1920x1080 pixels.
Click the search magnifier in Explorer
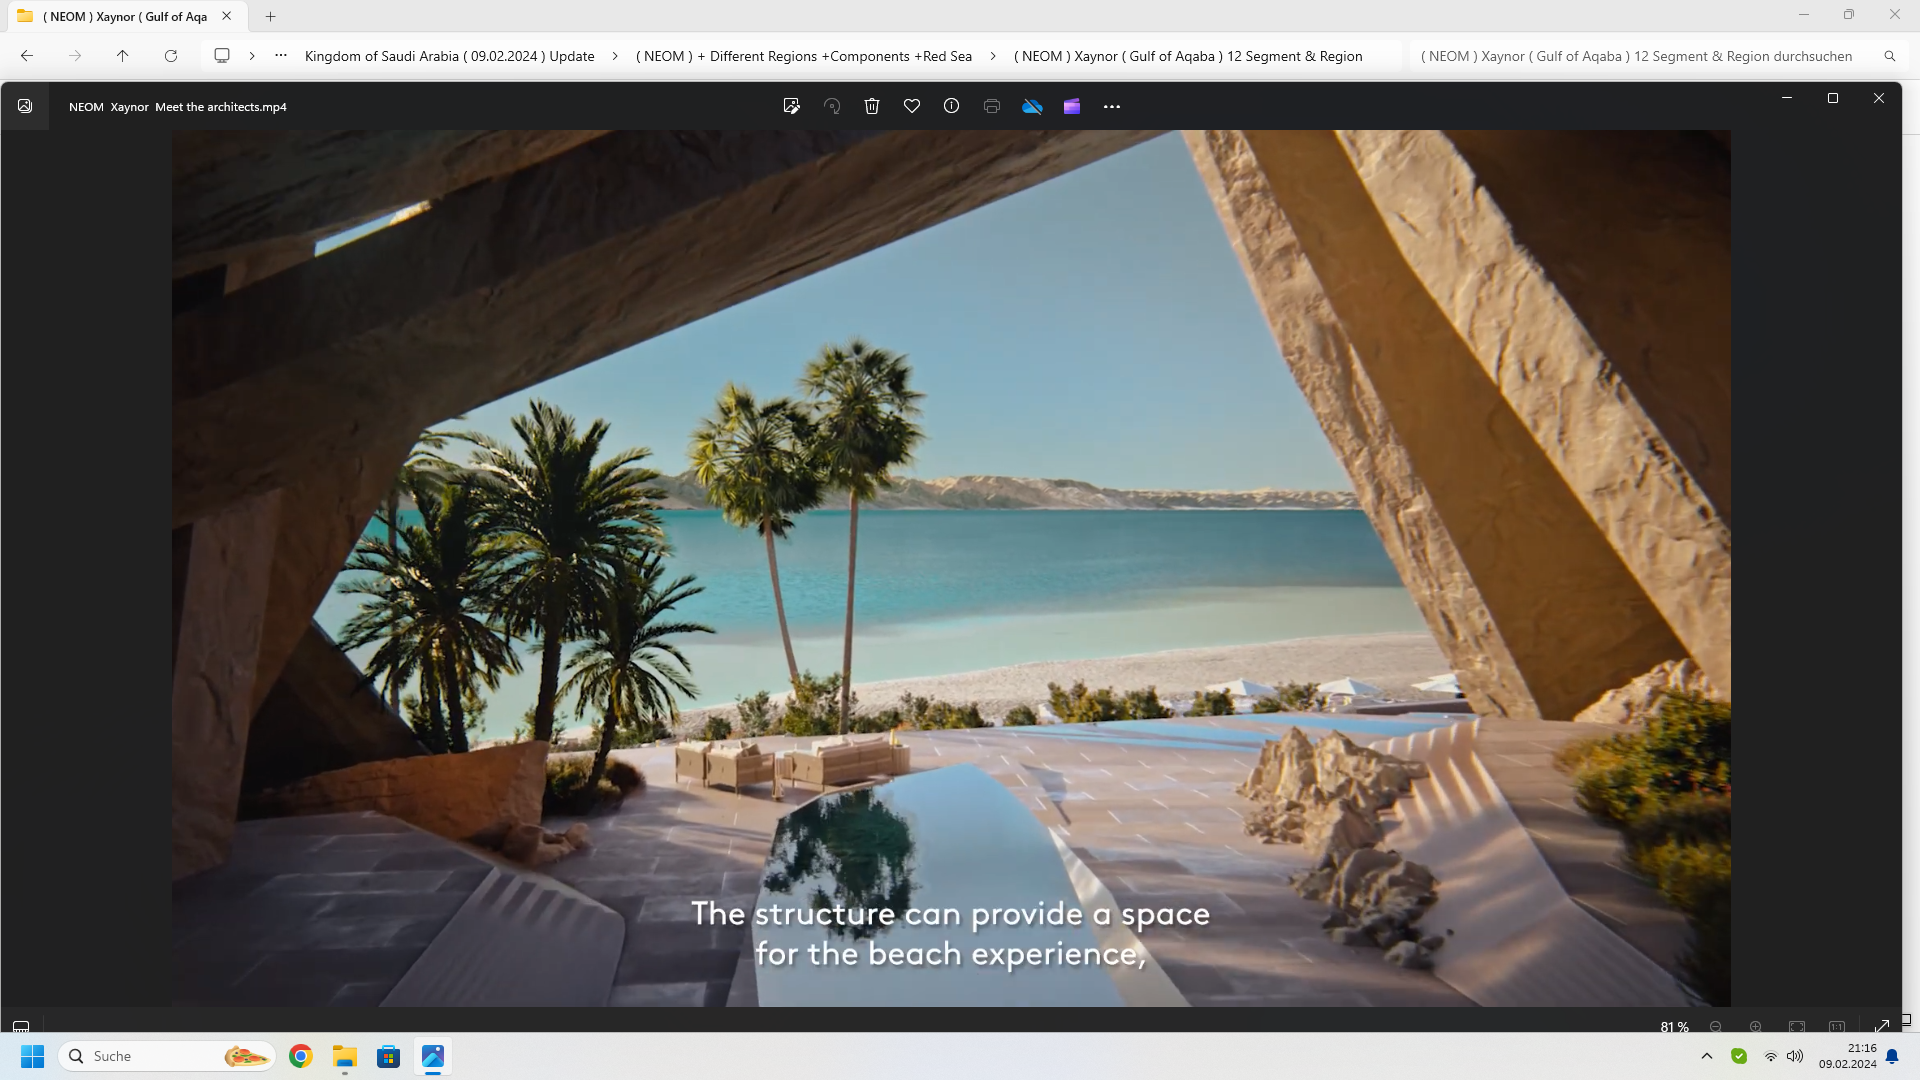pos(1890,56)
